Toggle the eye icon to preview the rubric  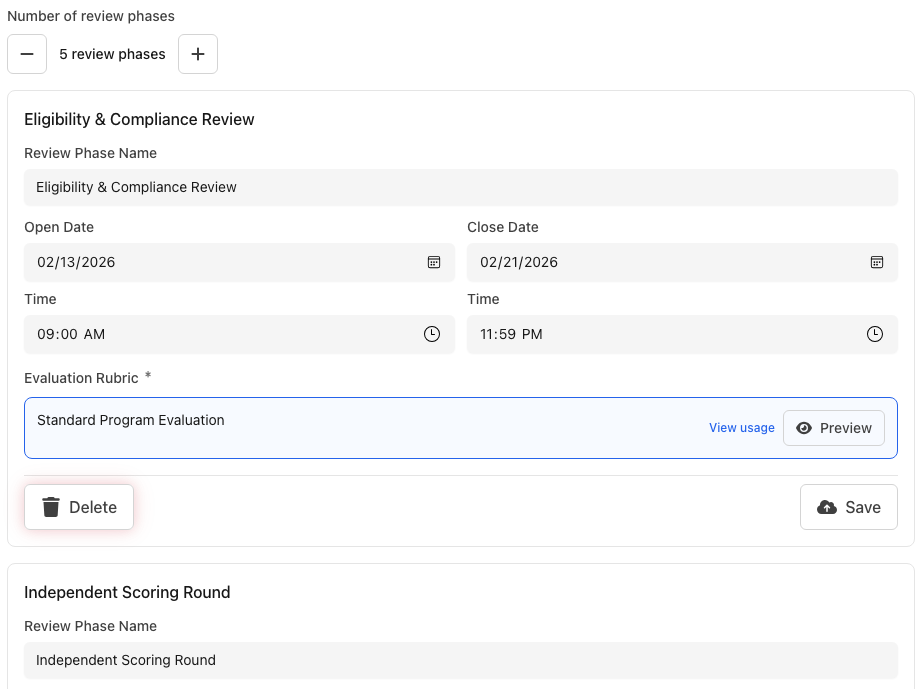point(804,428)
